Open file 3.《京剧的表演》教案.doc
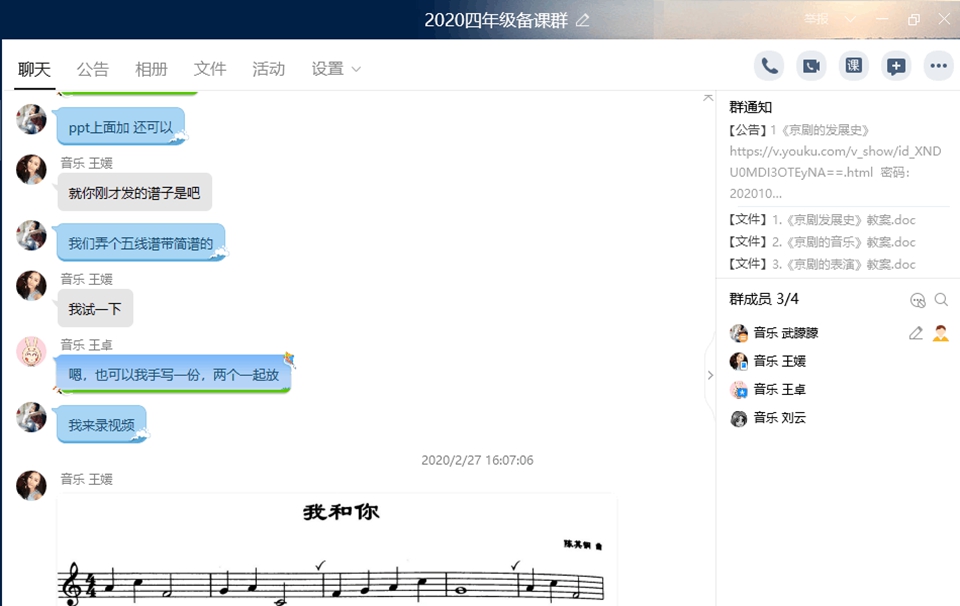Screen dimensions: 960x606 pos(822,264)
